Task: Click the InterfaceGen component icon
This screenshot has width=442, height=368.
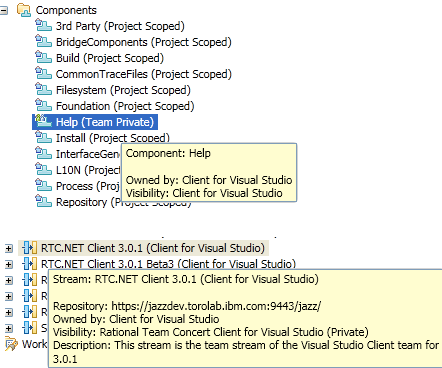Action: coord(43,153)
